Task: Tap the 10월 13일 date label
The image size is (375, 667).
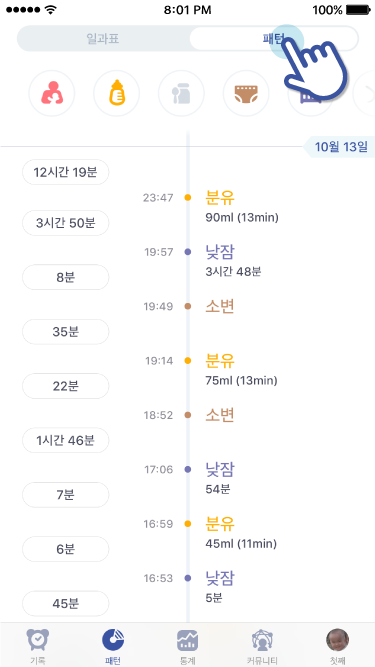Action: coord(341,147)
